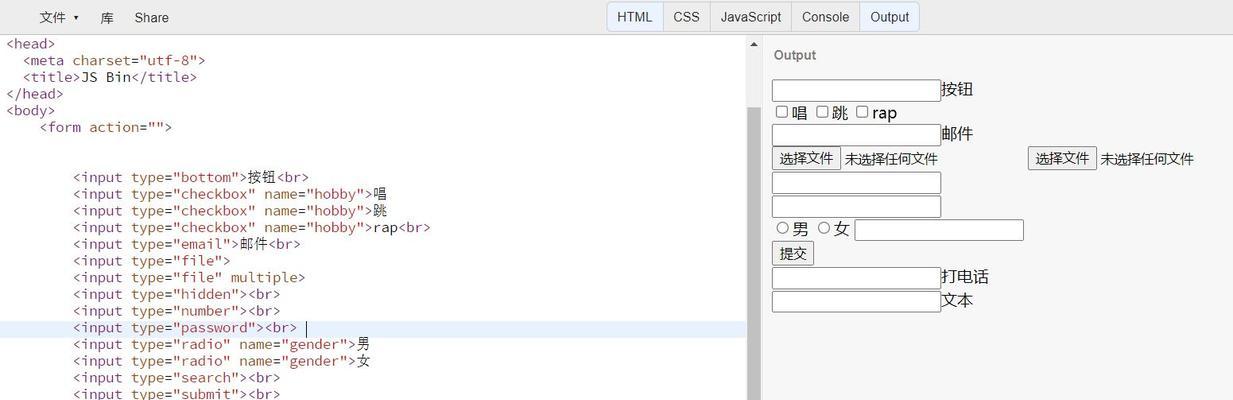Click the Output panel heading
Screen dimensions: 1233x400
(795, 55)
